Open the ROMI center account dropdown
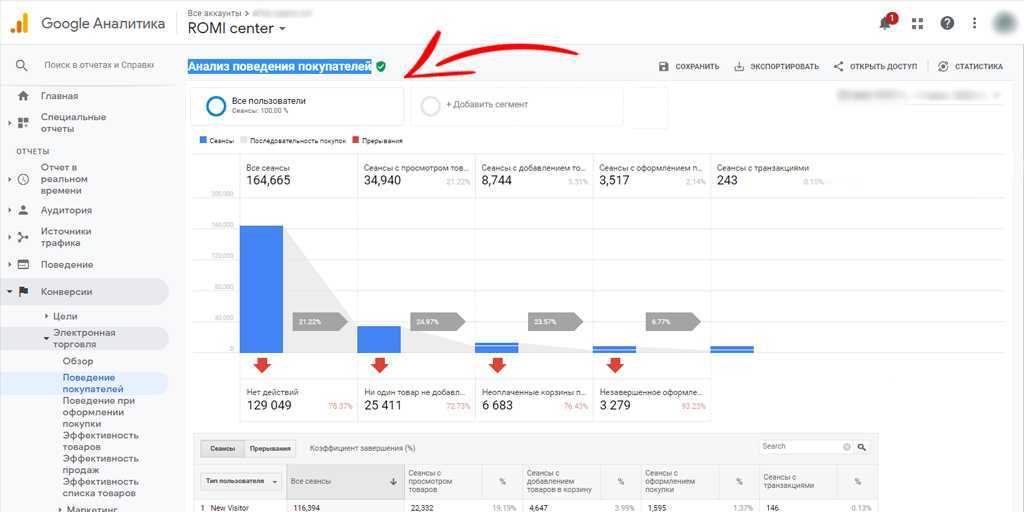Screen dimensions: 1024x512 point(237,29)
